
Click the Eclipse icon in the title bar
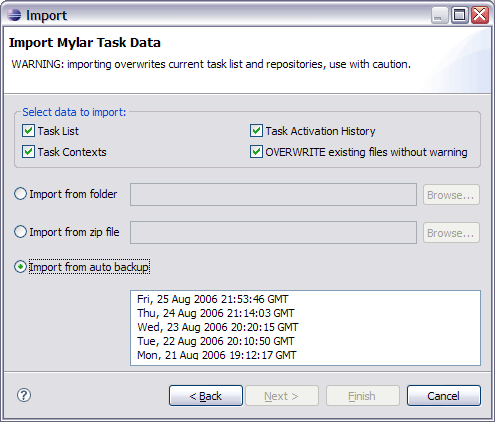pyautogui.click(x=14, y=15)
